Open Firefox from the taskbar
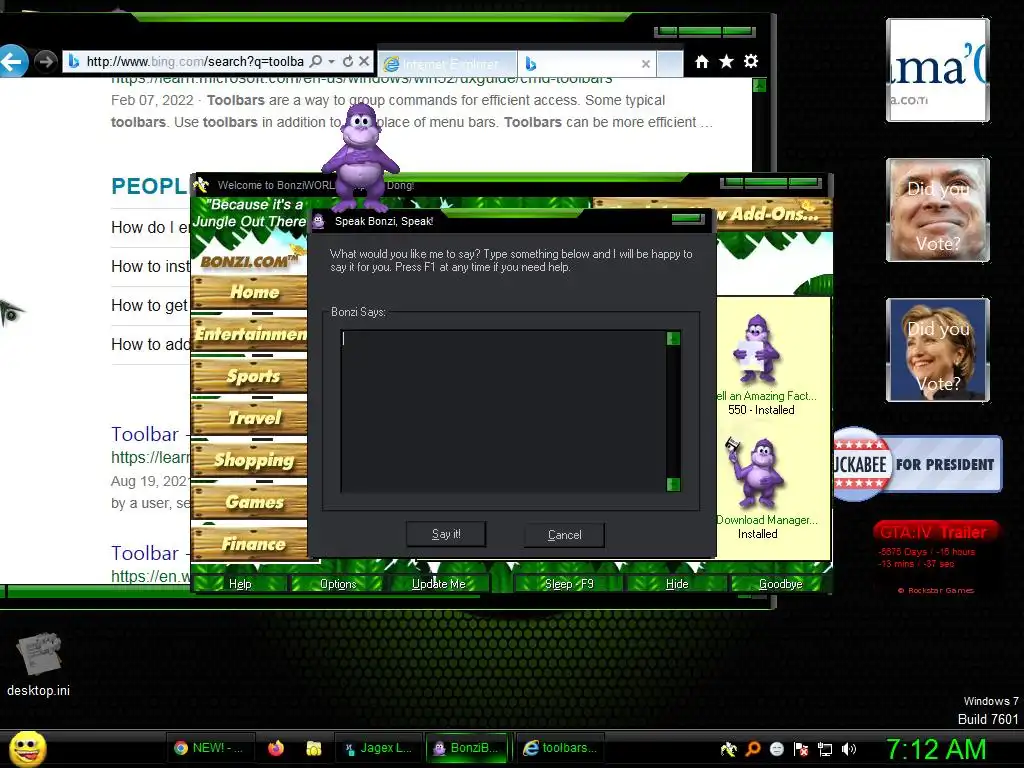Screen dimensions: 1024x768 [276, 748]
